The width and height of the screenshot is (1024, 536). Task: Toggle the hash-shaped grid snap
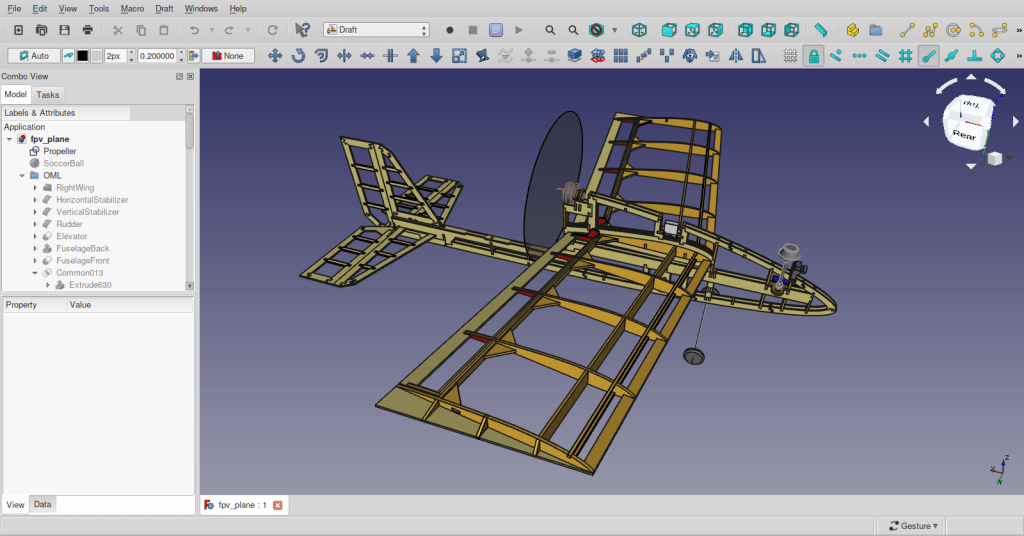[x=905, y=56]
